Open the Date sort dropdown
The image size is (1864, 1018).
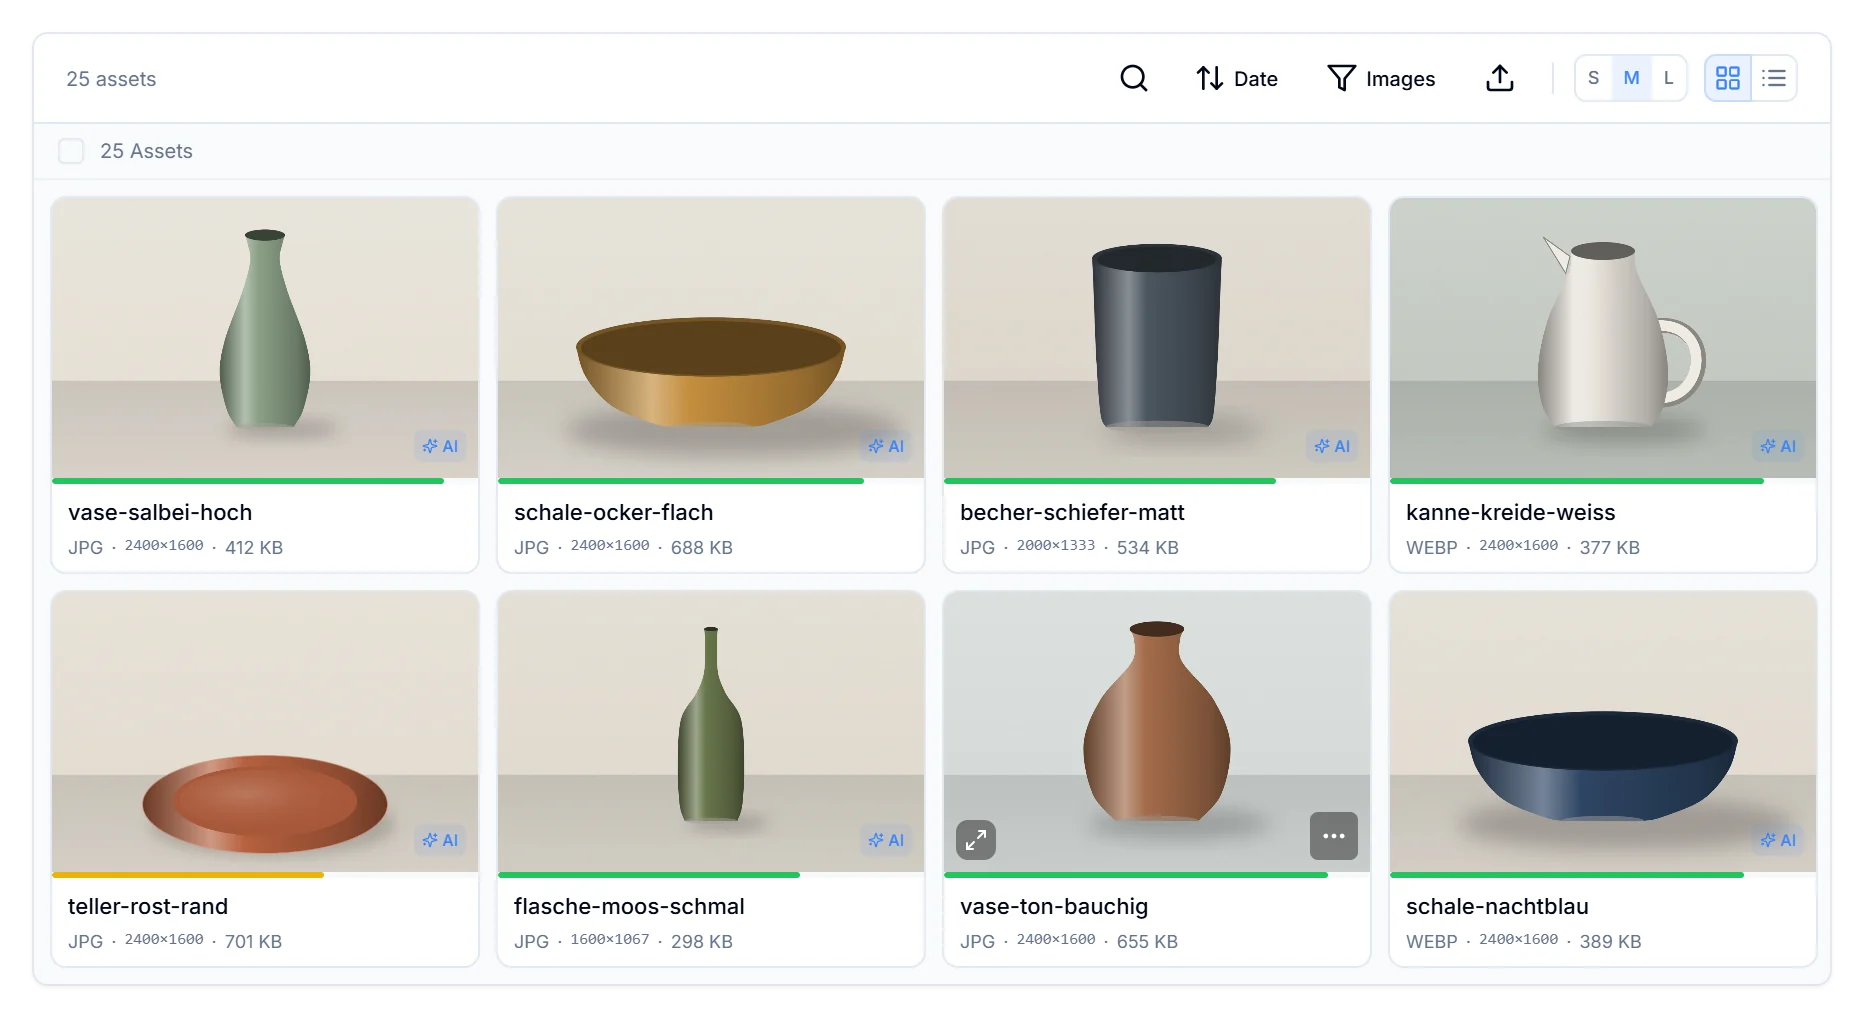(x=1237, y=78)
